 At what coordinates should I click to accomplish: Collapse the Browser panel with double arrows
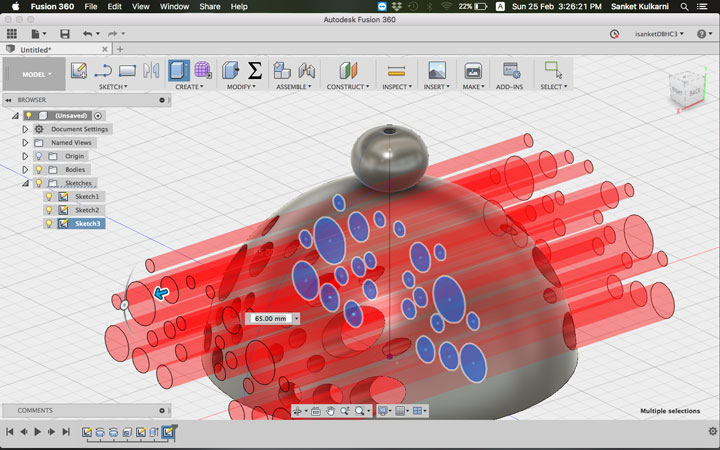click(x=8, y=100)
